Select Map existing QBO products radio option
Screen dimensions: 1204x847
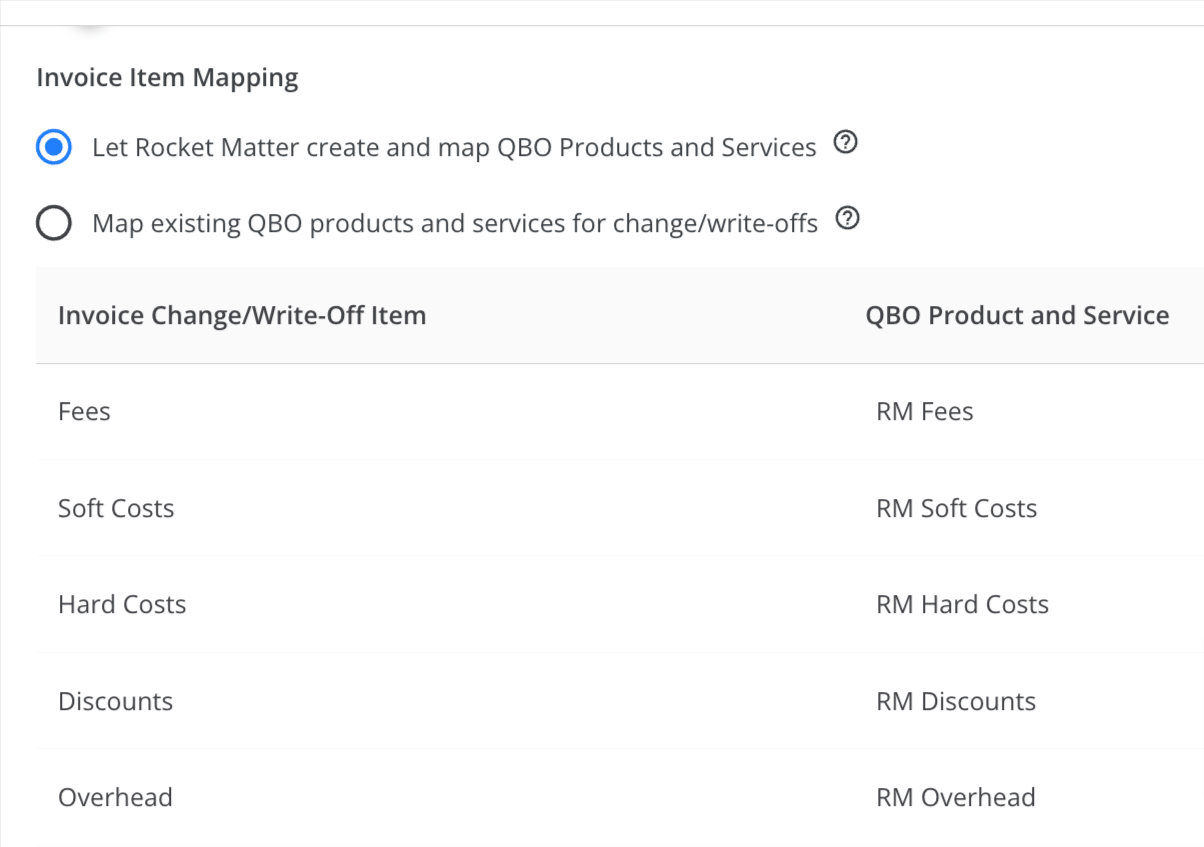[x=54, y=223]
